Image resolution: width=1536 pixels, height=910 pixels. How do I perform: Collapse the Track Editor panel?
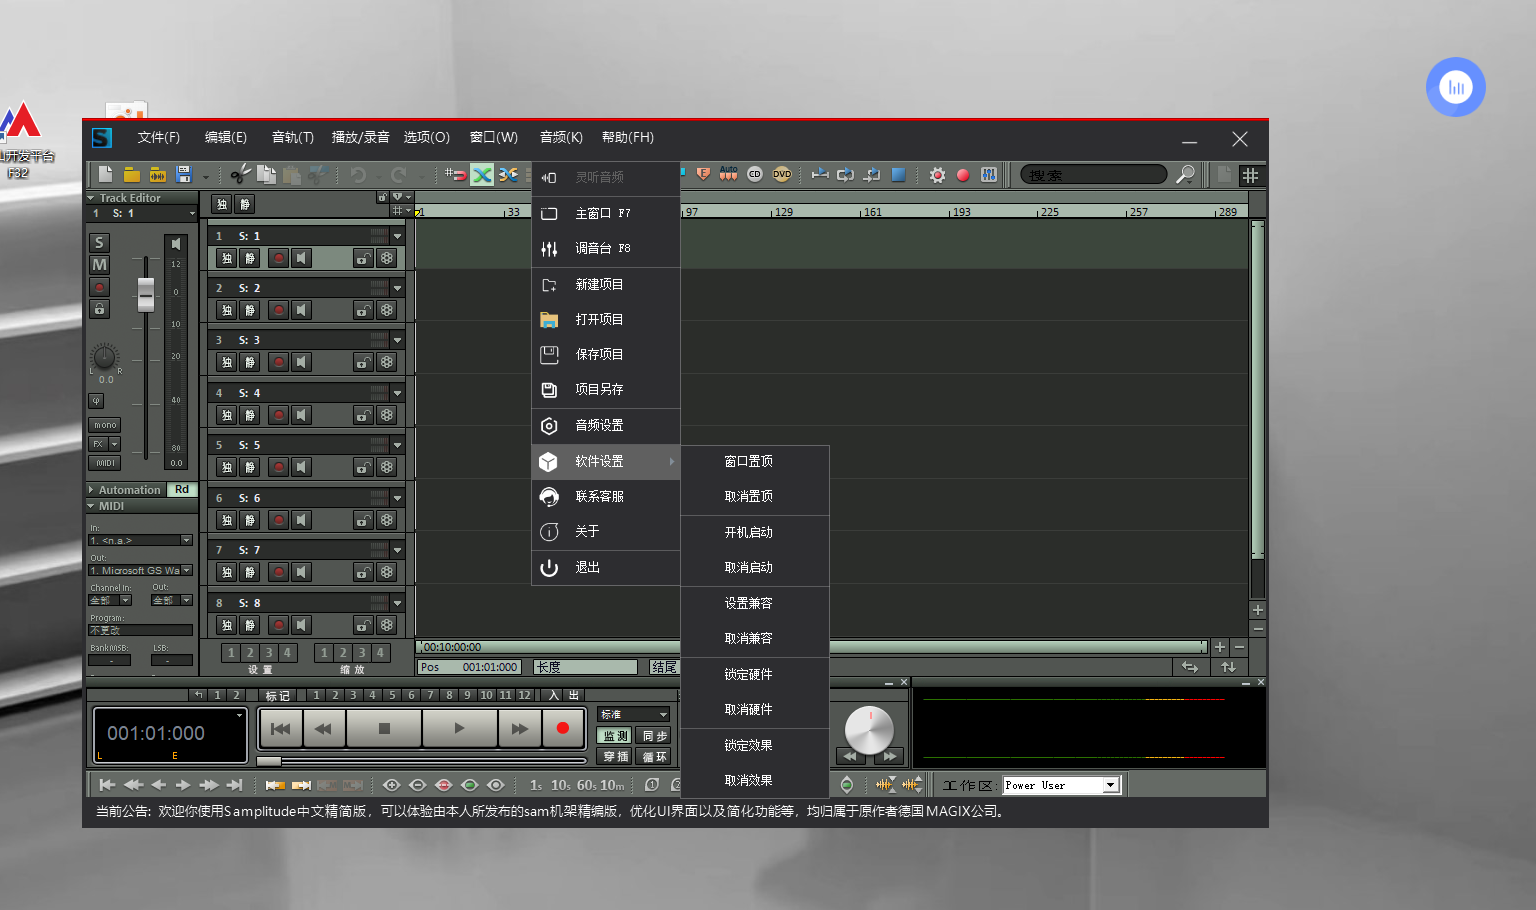pyautogui.click(x=91, y=198)
